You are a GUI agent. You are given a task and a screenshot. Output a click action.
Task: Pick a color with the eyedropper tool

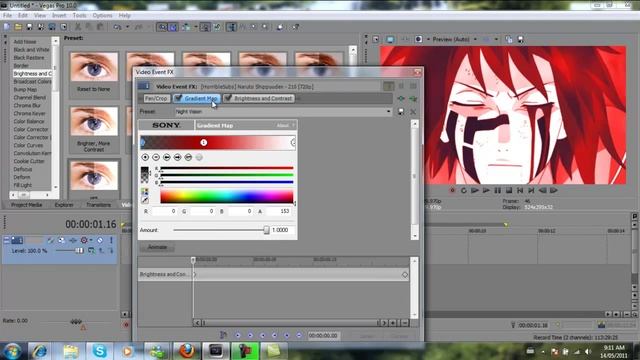pos(145,200)
